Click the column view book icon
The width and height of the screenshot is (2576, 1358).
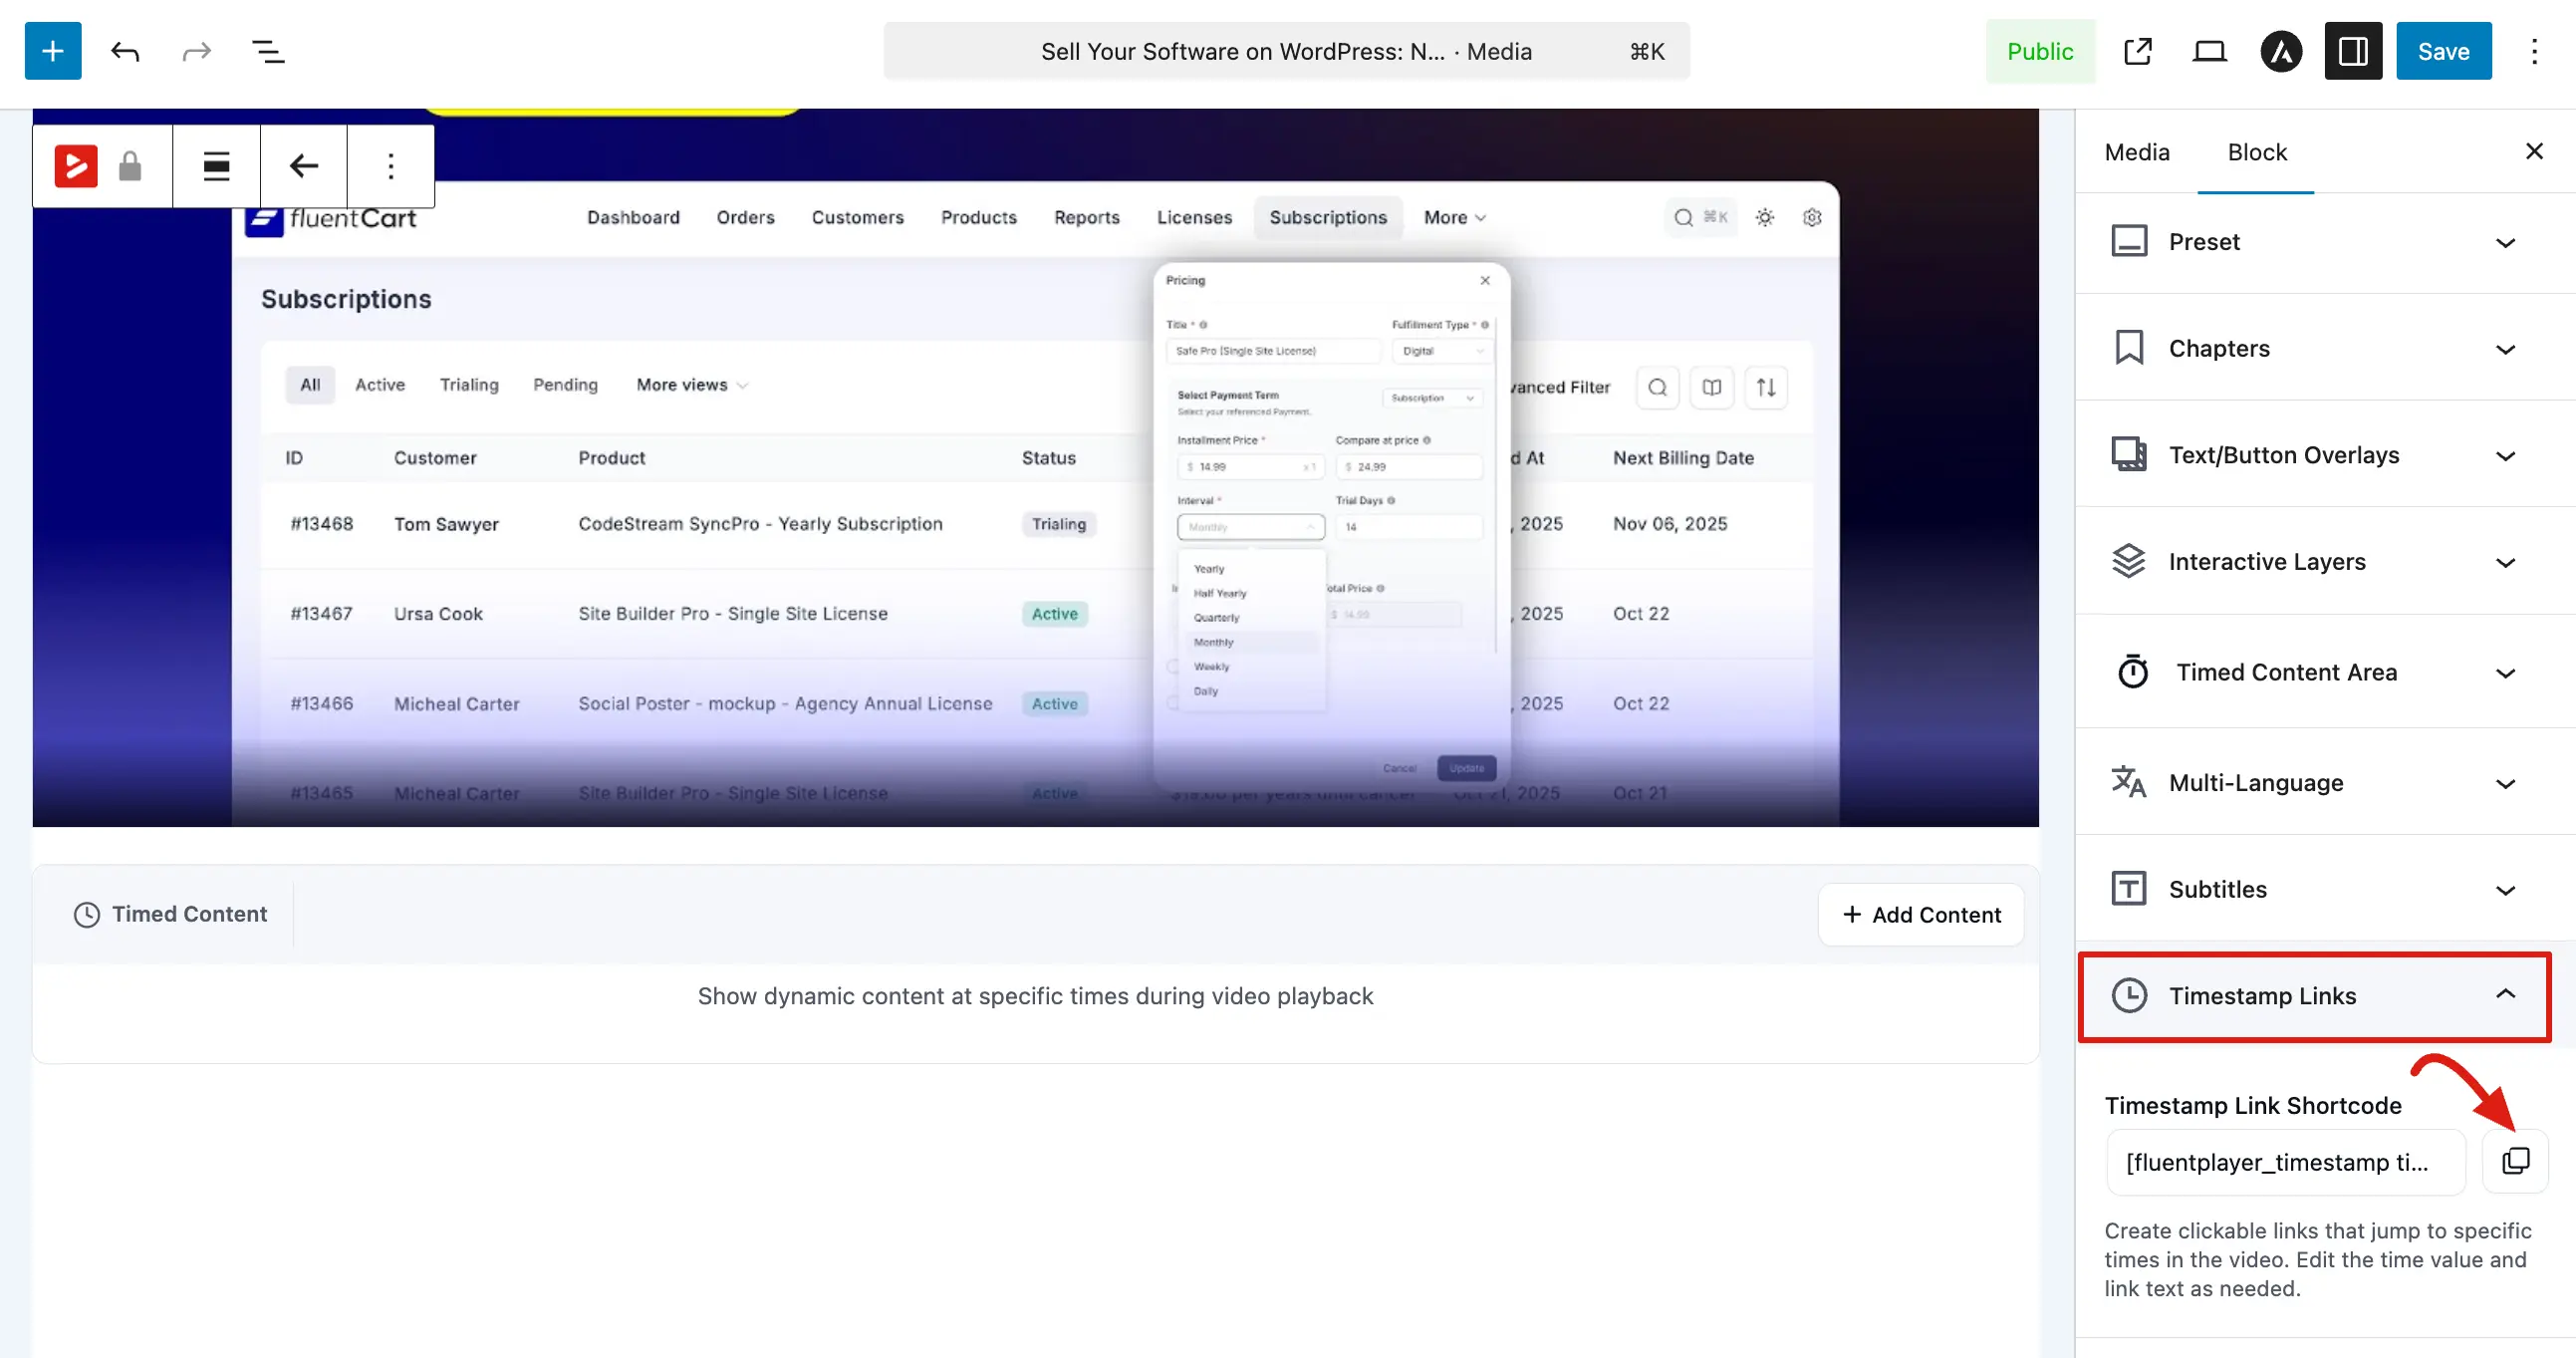tap(1711, 387)
